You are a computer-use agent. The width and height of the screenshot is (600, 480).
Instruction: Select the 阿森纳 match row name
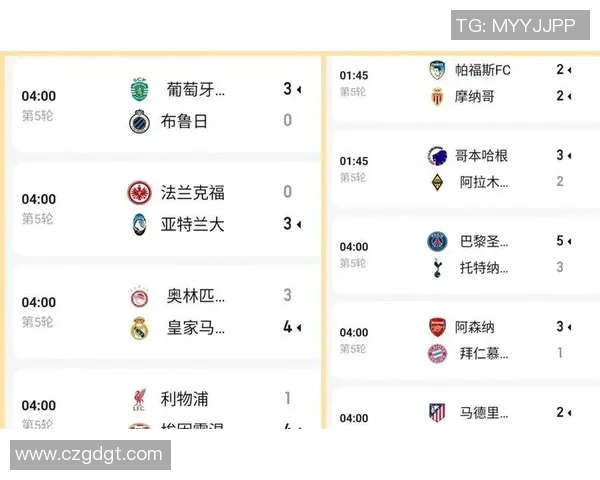tap(475, 327)
